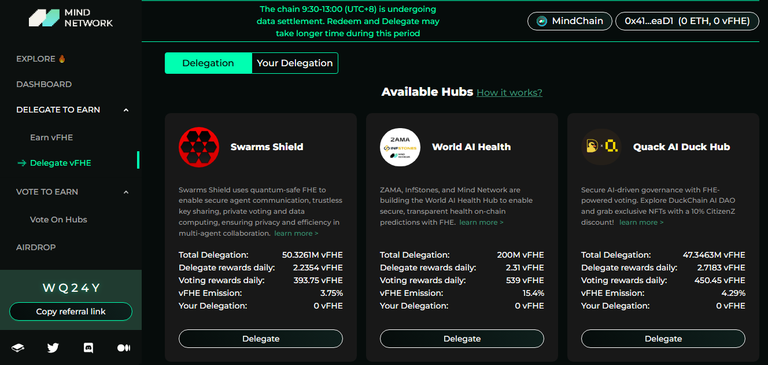
Task: Switch to the Your Delegation tab
Action: (x=295, y=63)
